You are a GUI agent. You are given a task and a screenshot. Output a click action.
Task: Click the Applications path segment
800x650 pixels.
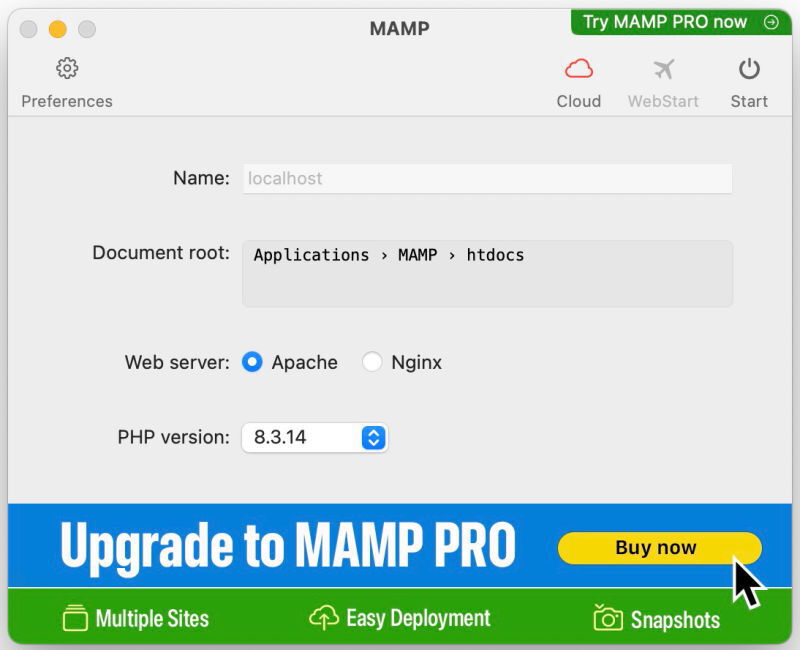311,255
